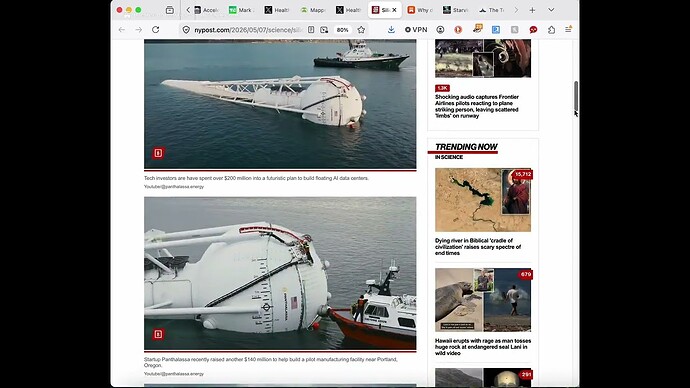This screenshot has width=690, height=388.
Task: Click the seal and rock-thrower thumbnail
Action: click(x=483, y=300)
